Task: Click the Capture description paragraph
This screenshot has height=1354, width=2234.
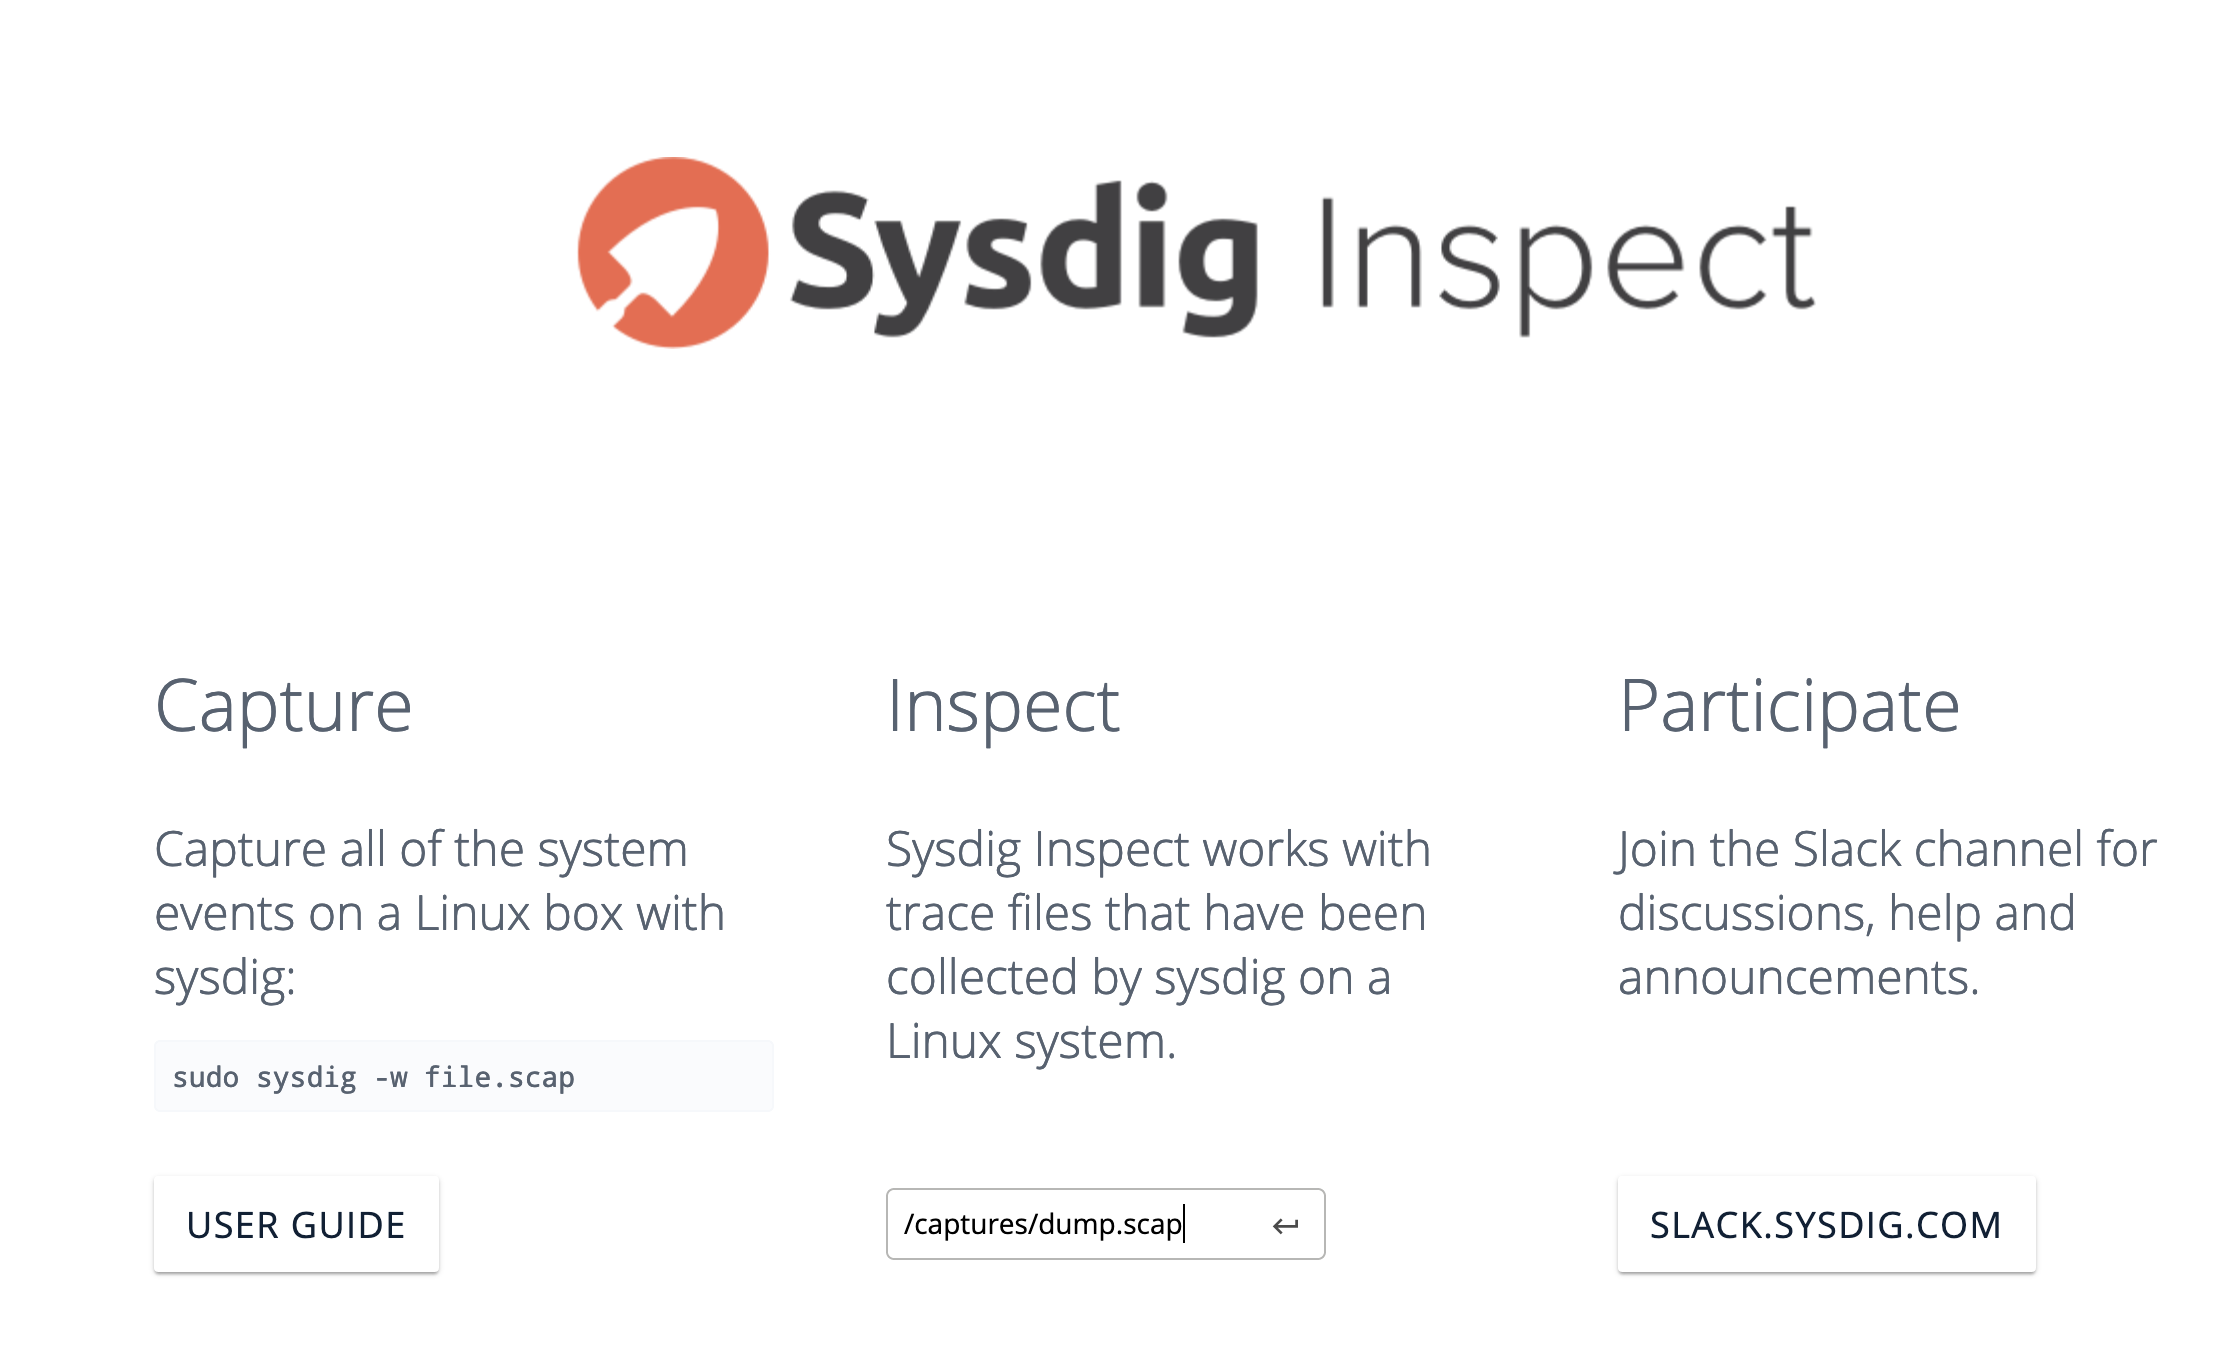Action: point(440,913)
